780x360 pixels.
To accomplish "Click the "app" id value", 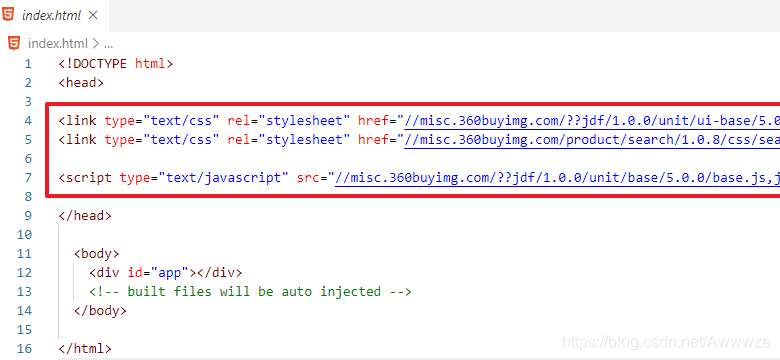I will pos(170,273).
